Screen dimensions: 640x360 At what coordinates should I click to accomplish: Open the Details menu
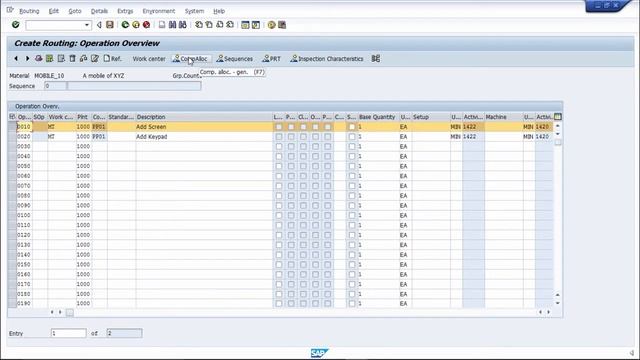tap(99, 11)
